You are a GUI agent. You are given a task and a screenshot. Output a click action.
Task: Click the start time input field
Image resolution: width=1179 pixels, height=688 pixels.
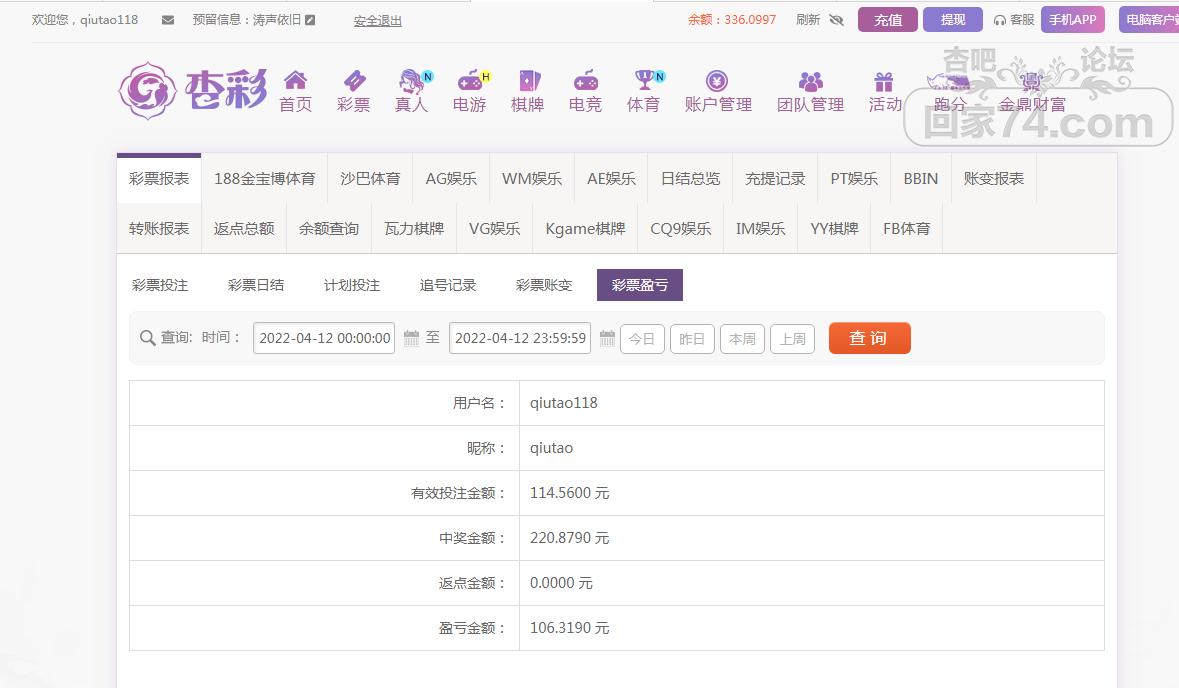click(x=324, y=338)
